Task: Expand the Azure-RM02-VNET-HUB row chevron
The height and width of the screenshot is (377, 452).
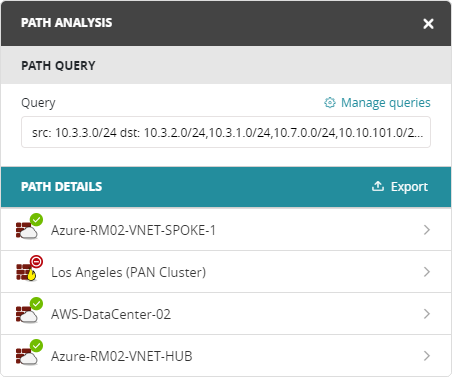Action: click(427, 356)
